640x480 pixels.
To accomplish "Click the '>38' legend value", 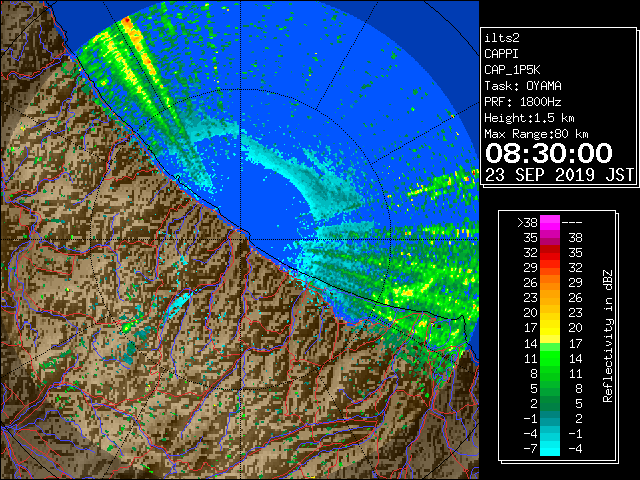I will coord(527,223).
